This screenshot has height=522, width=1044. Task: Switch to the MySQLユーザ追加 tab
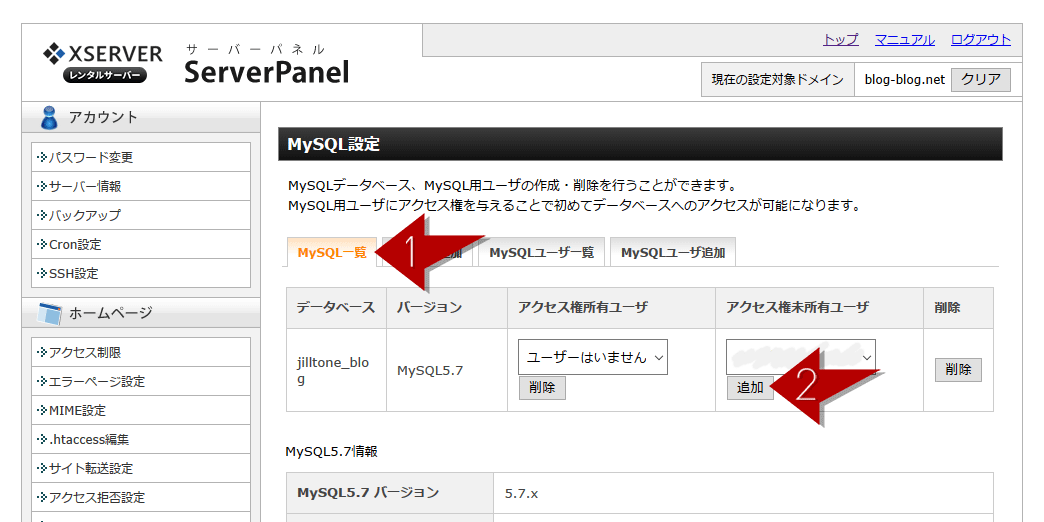point(672,252)
